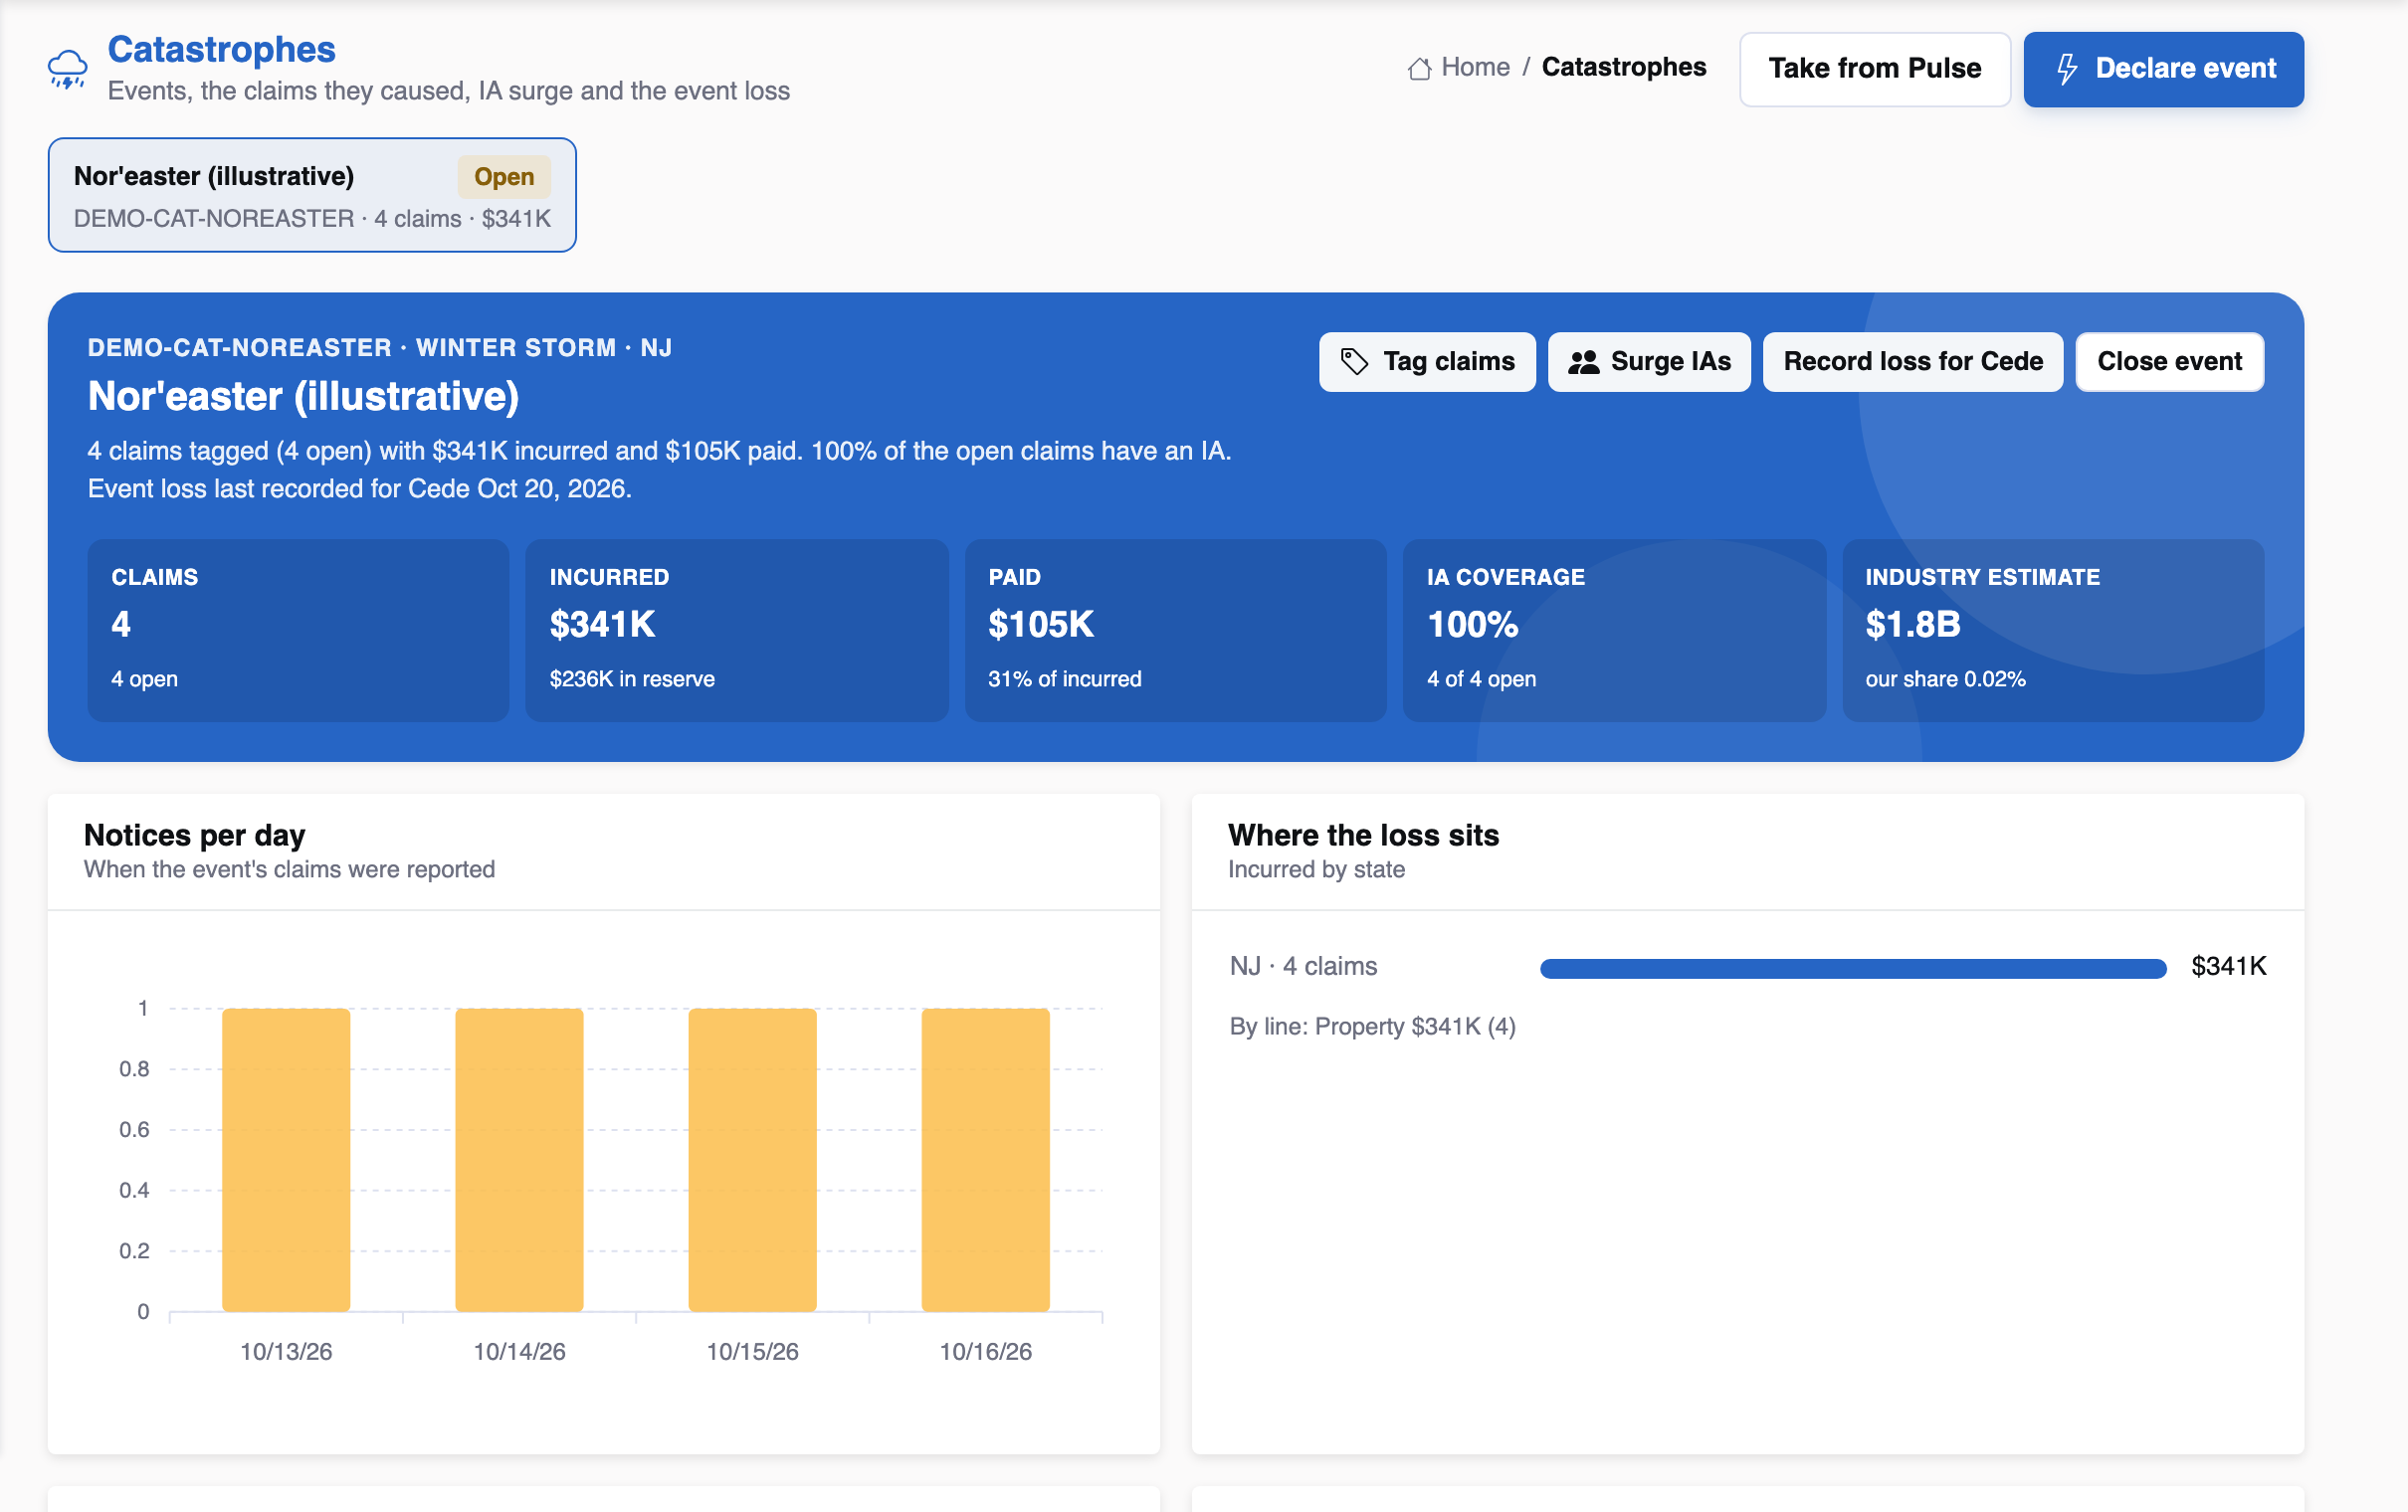This screenshot has height=1512, width=2408.
Task: Click '31% of incurred' text
Action: [1064, 679]
